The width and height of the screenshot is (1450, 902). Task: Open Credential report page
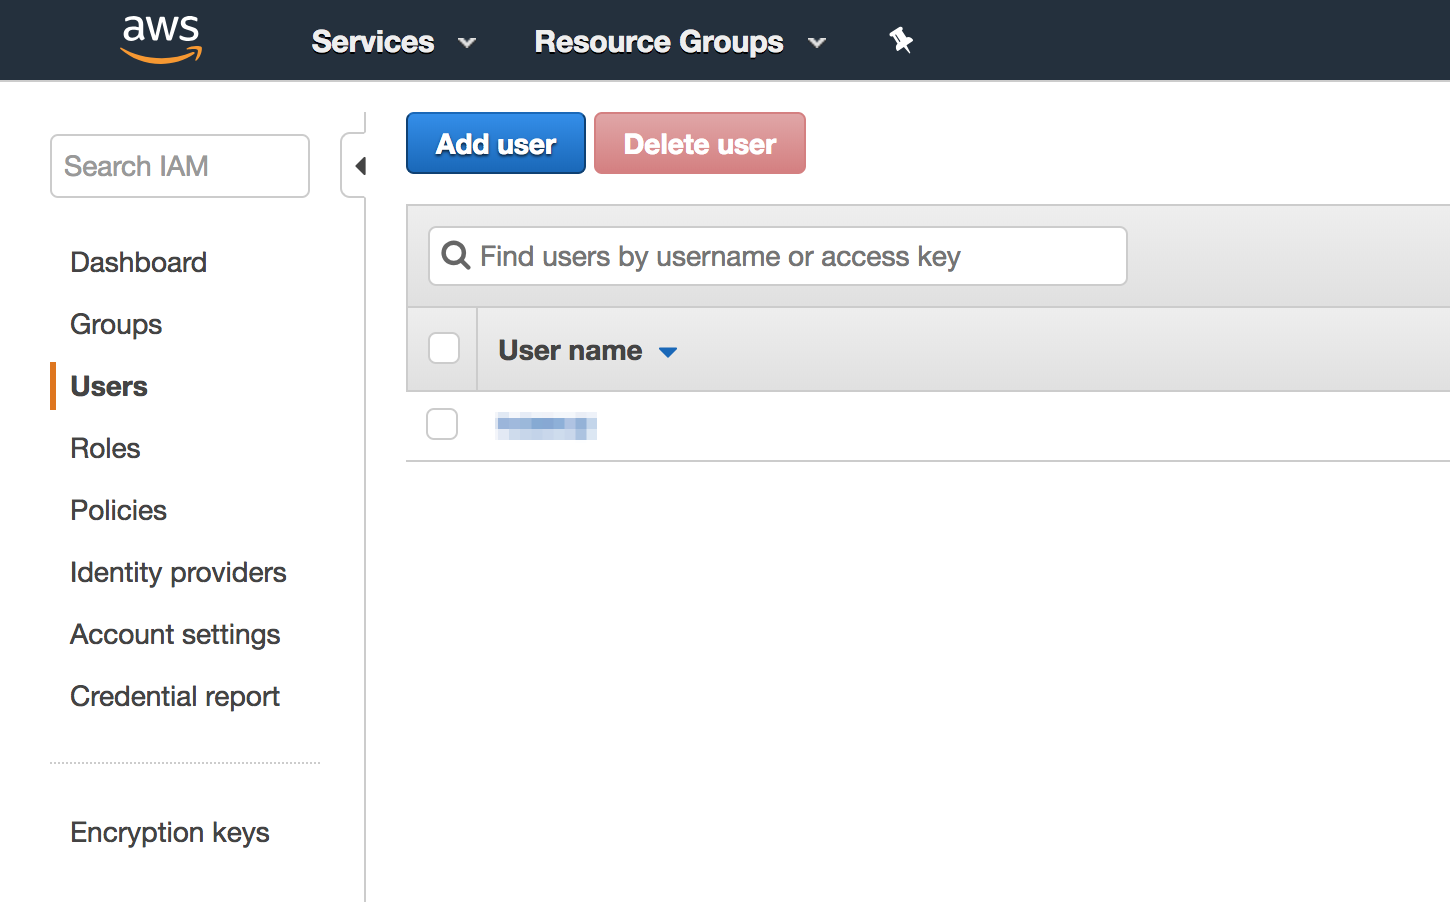point(175,696)
